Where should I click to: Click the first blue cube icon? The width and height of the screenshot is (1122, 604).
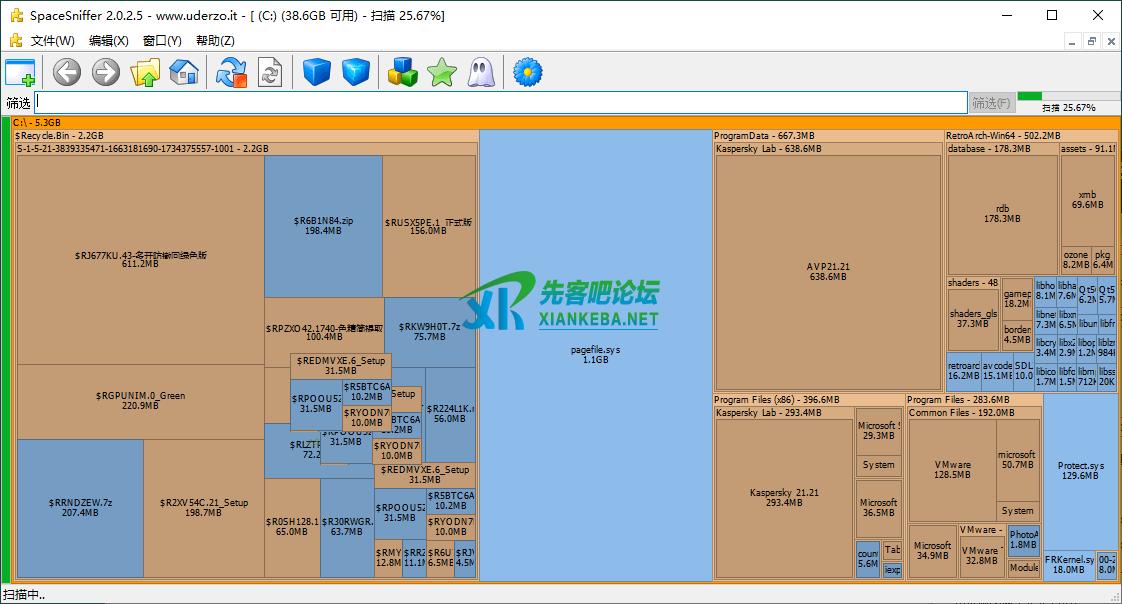point(317,72)
